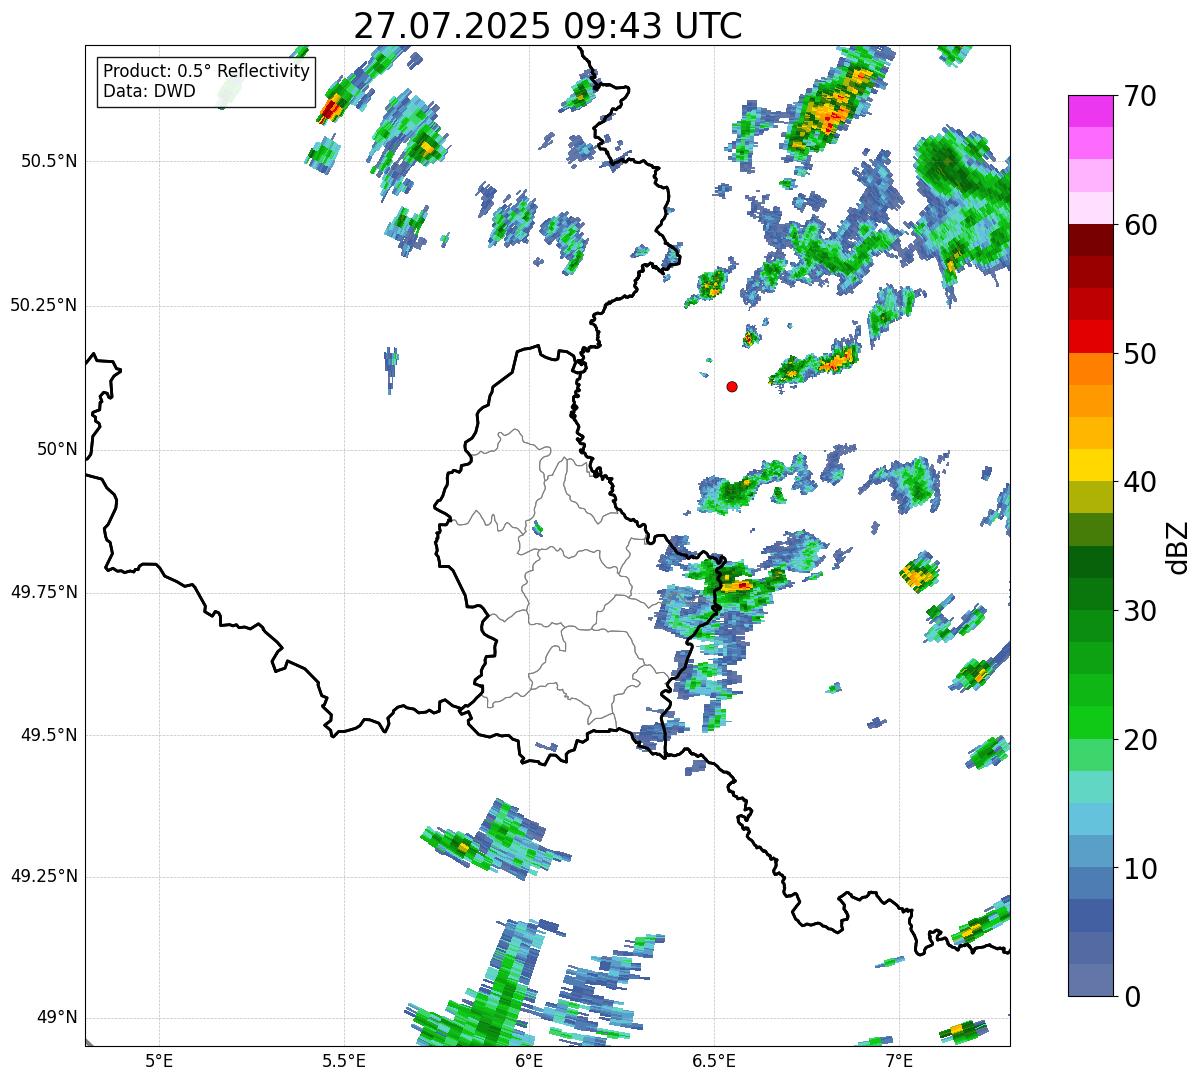
Task: Click the 6°E longitude label
Action: [529, 1060]
